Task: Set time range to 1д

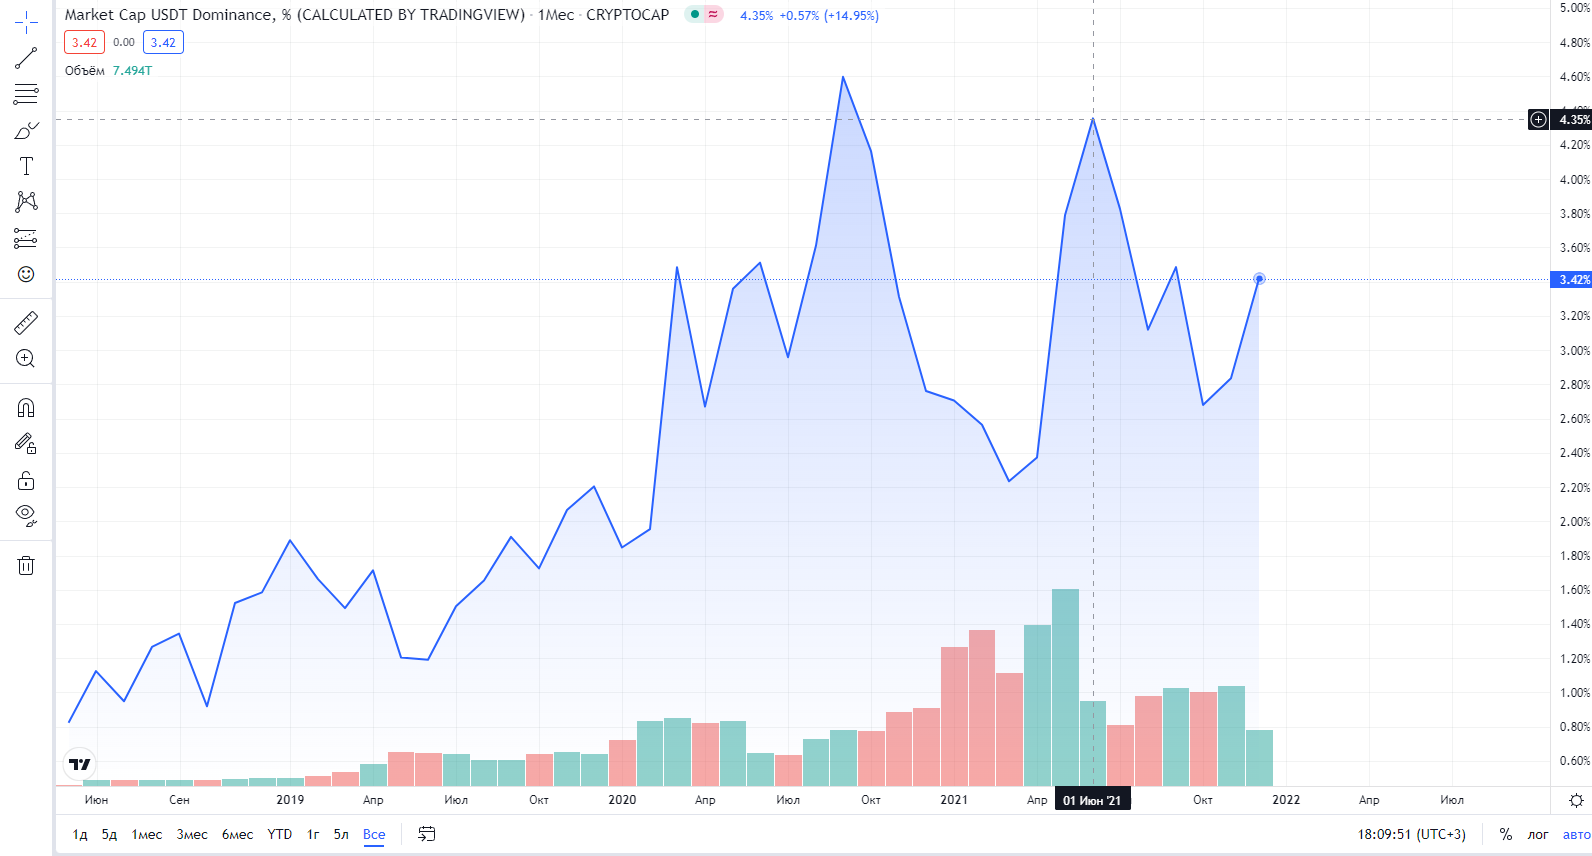Action: point(80,834)
